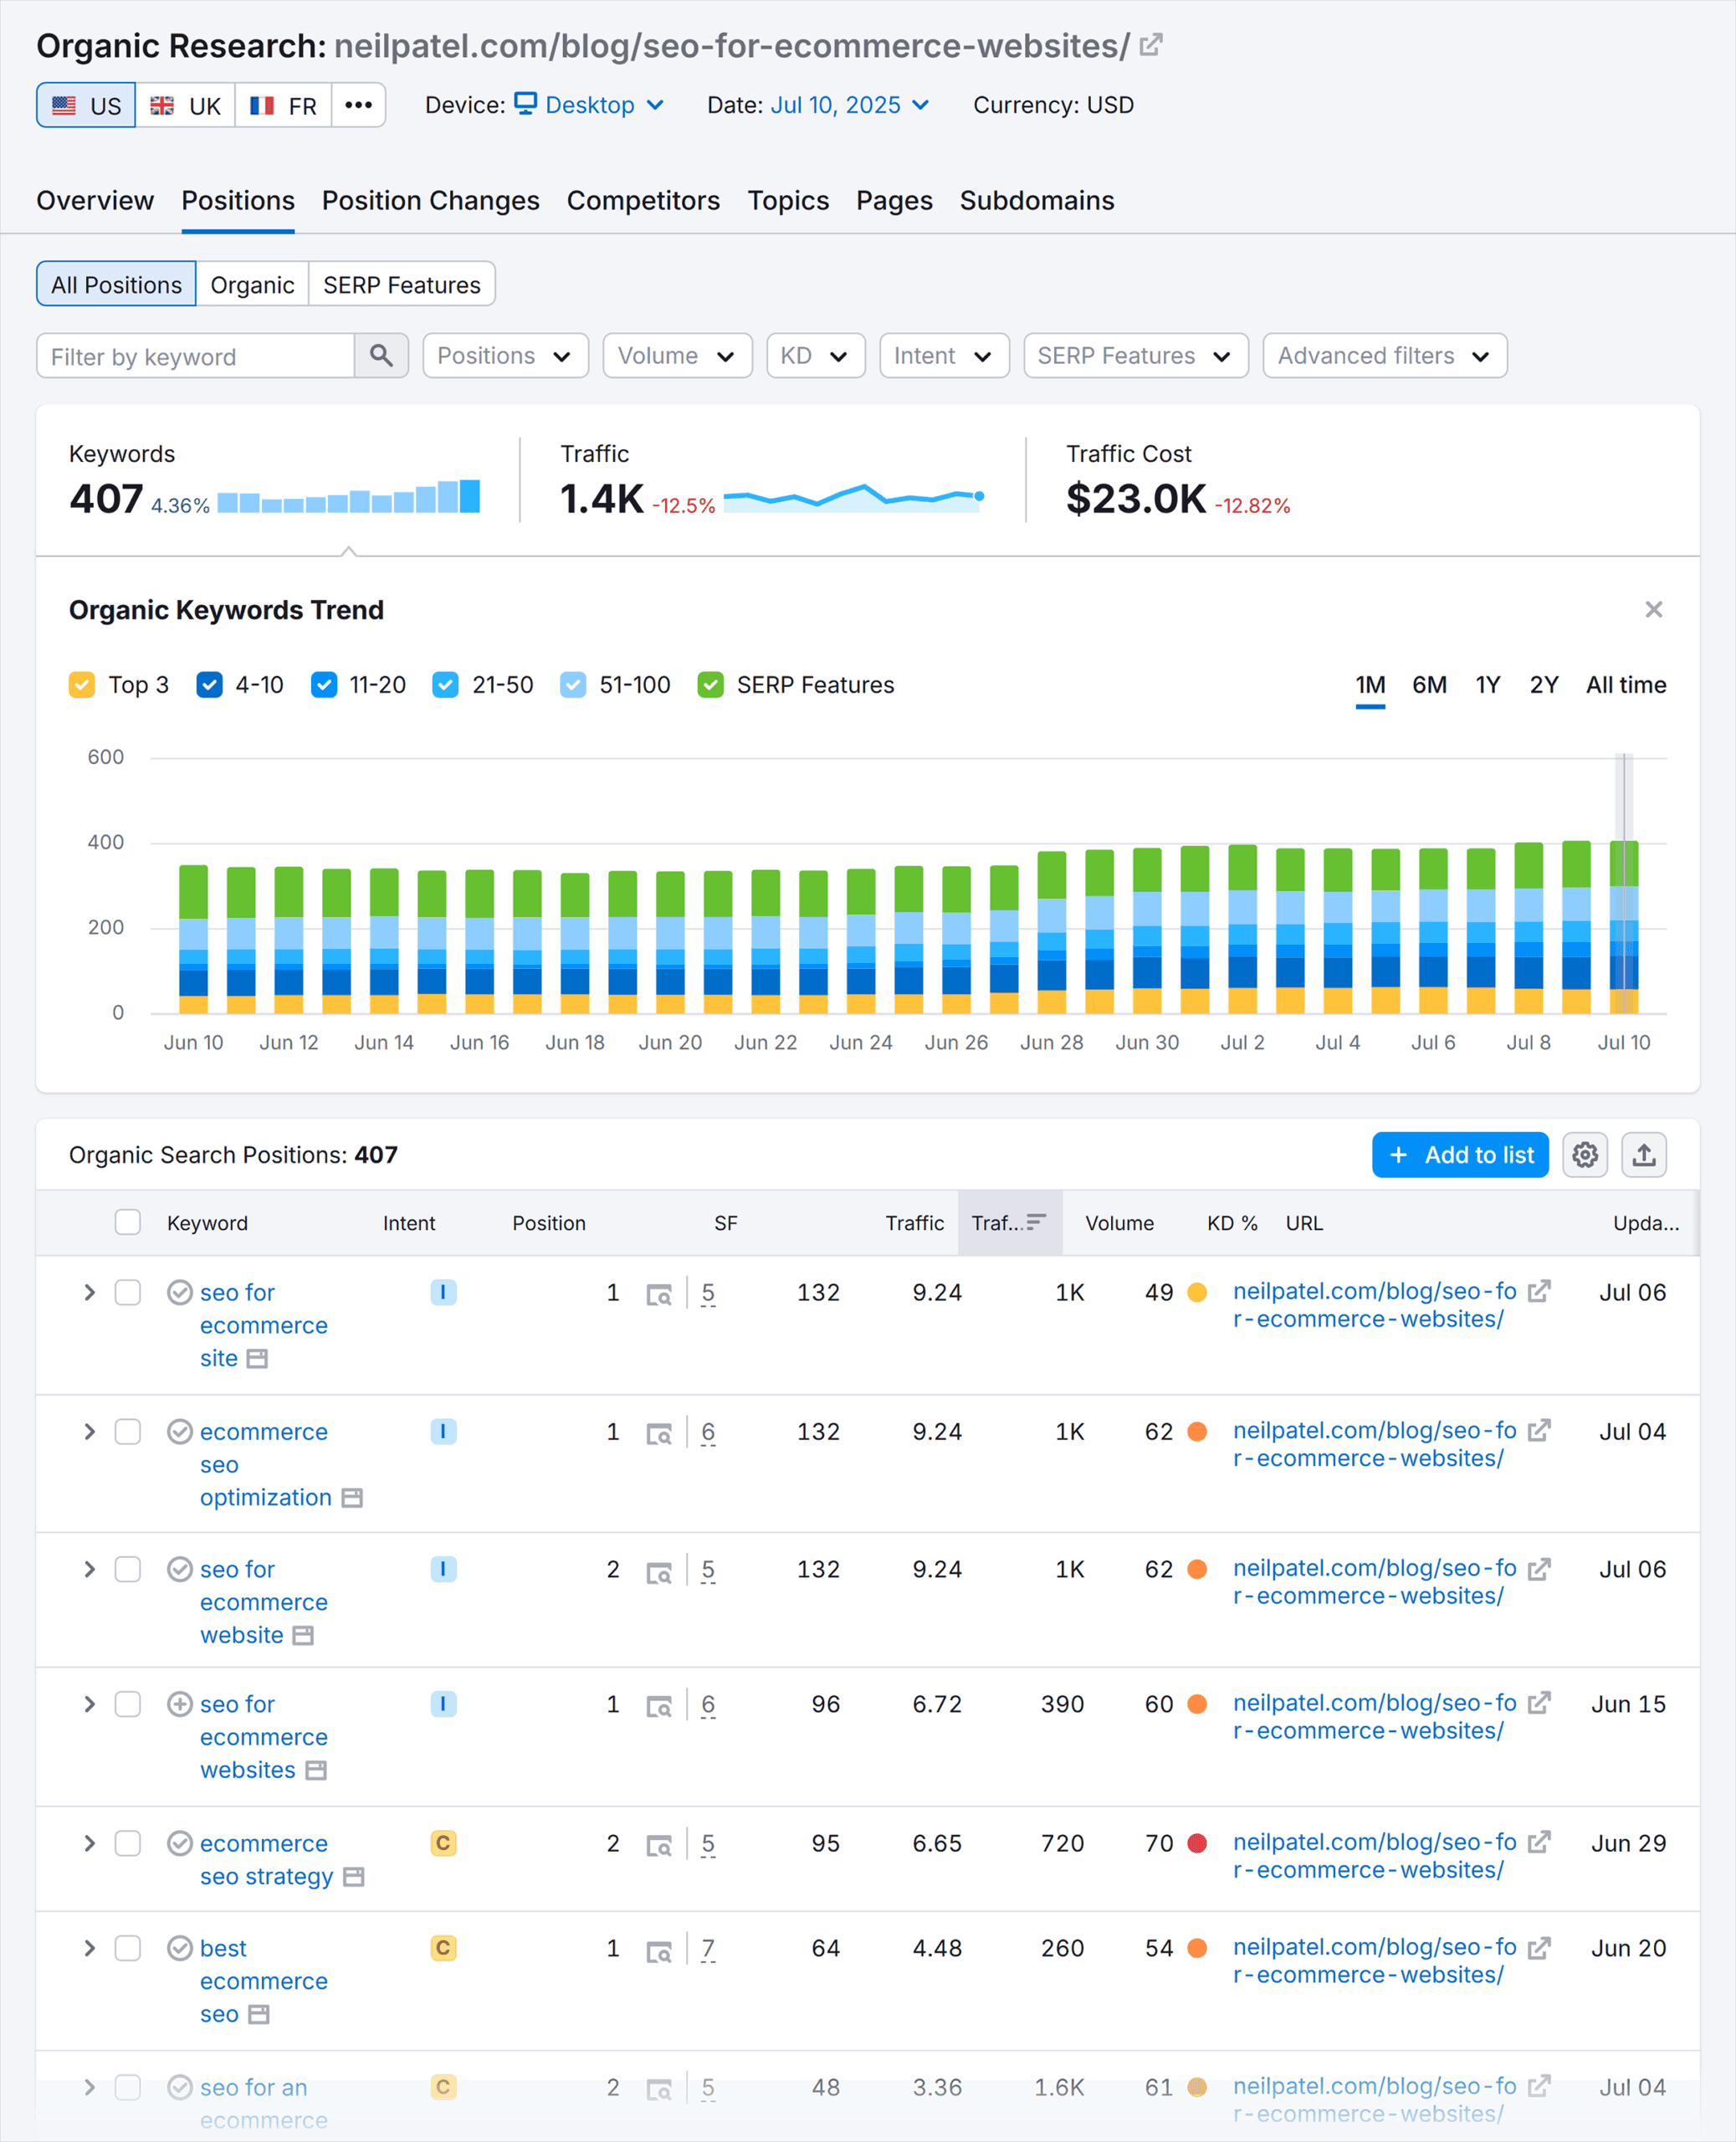The height and width of the screenshot is (2142, 1736).
Task: Click the SERP page icon after ecommerce seo optimization
Action: pyautogui.click(x=352, y=1498)
